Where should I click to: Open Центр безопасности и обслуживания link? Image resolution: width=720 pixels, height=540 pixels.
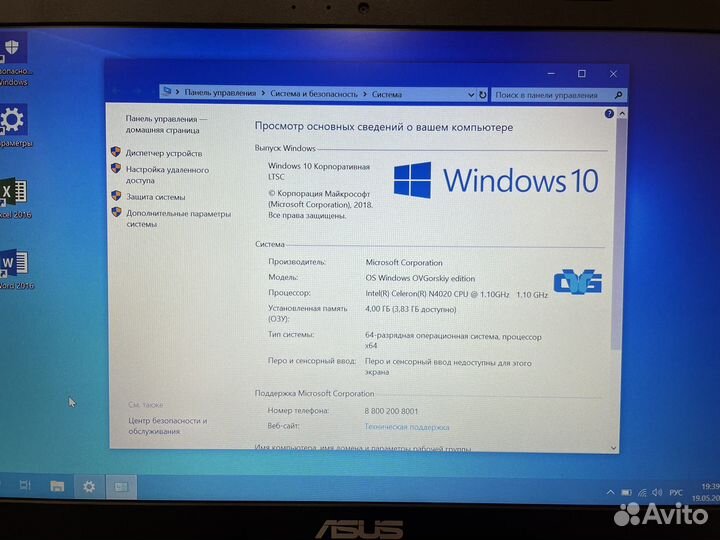[168, 426]
